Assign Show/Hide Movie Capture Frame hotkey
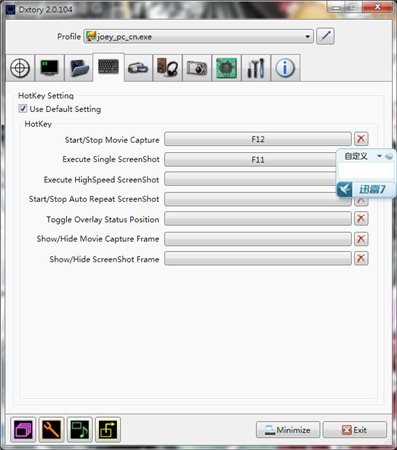 [258, 239]
